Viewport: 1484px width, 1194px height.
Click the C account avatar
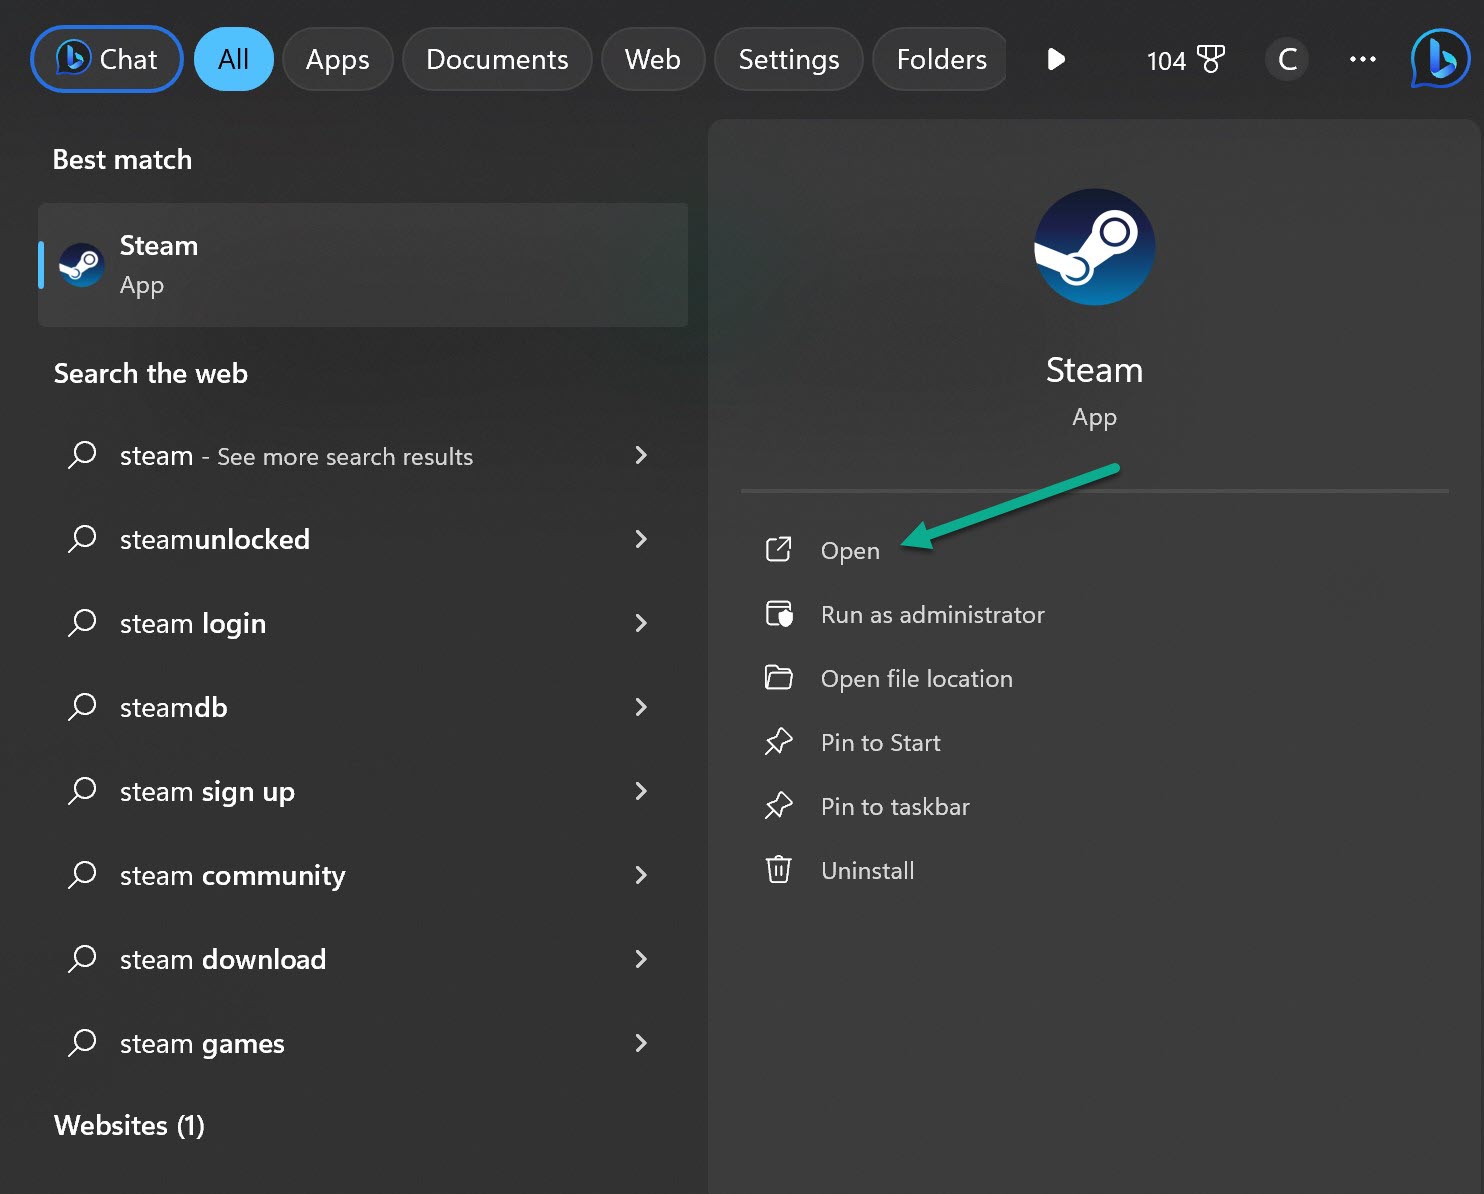[x=1287, y=60]
